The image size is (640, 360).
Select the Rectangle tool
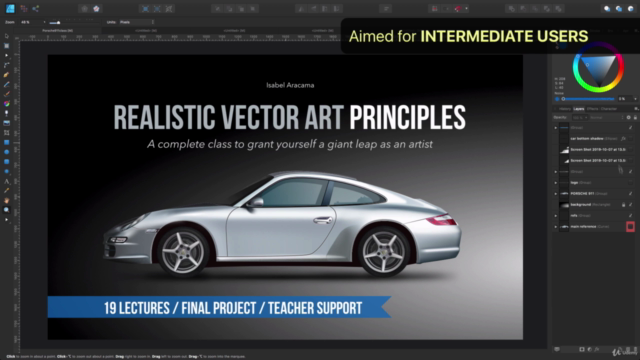7,142
